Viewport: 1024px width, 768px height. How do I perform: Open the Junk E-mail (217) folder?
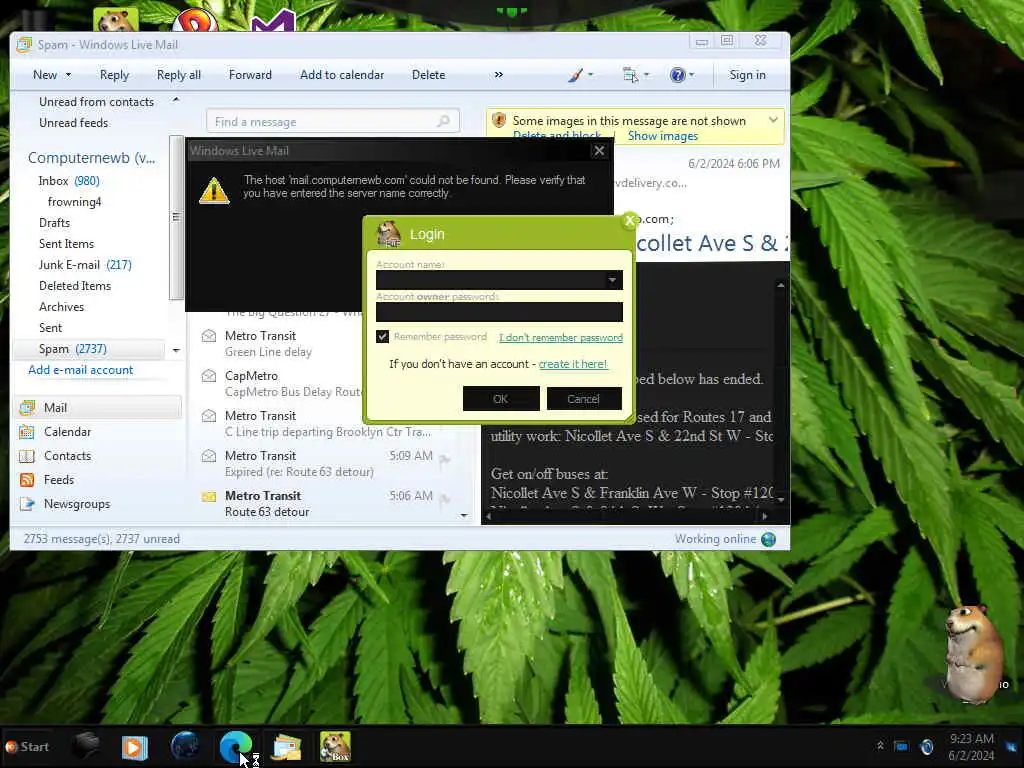tap(85, 264)
